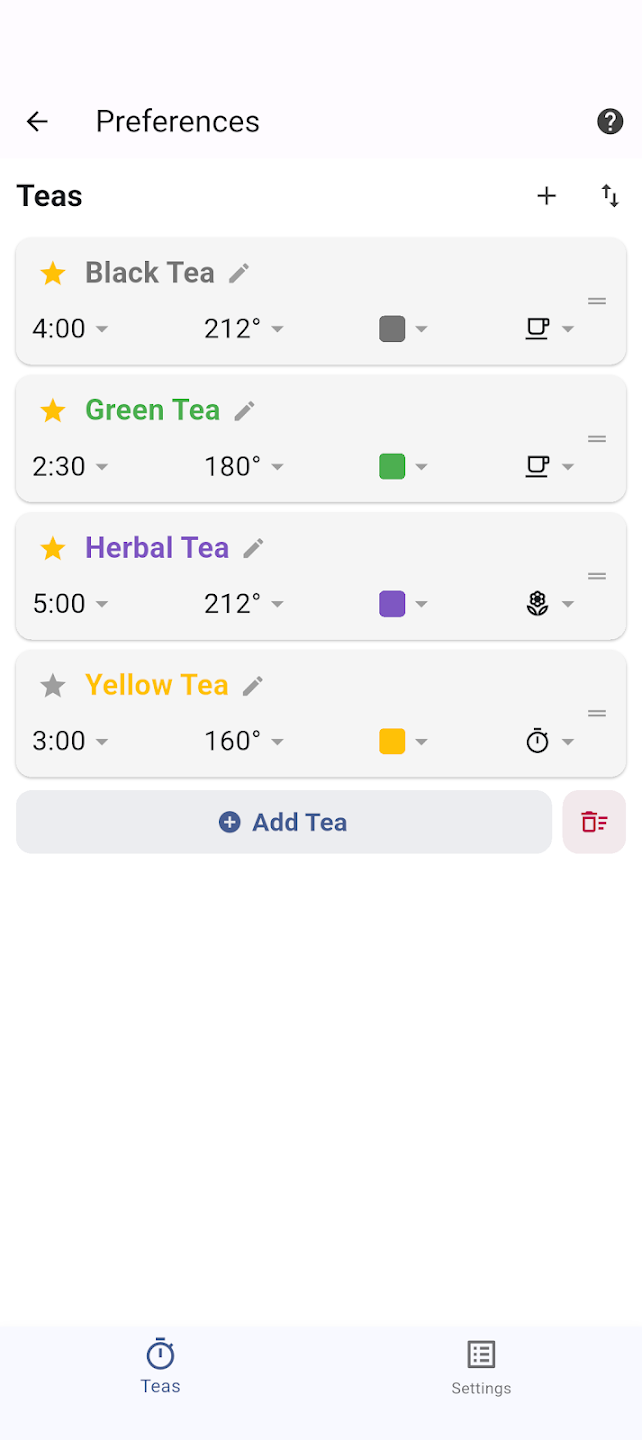
Task: Expand Green Tea 180° temperature dropdown
Action: (244, 466)
